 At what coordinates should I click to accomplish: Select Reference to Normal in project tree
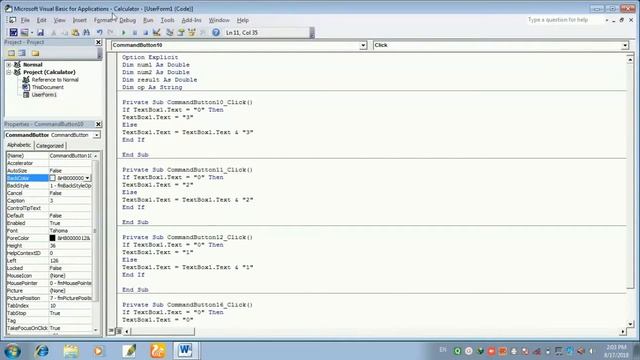(55, 80)
